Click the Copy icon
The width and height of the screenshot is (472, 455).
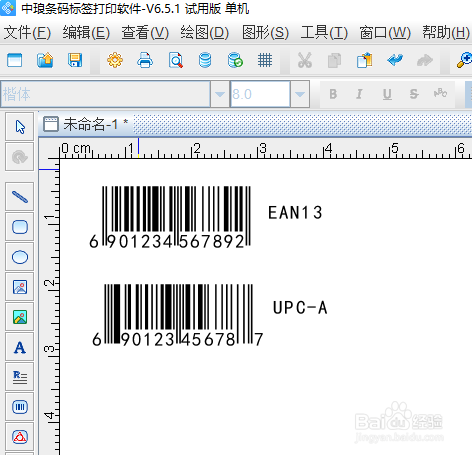[334, 60]
